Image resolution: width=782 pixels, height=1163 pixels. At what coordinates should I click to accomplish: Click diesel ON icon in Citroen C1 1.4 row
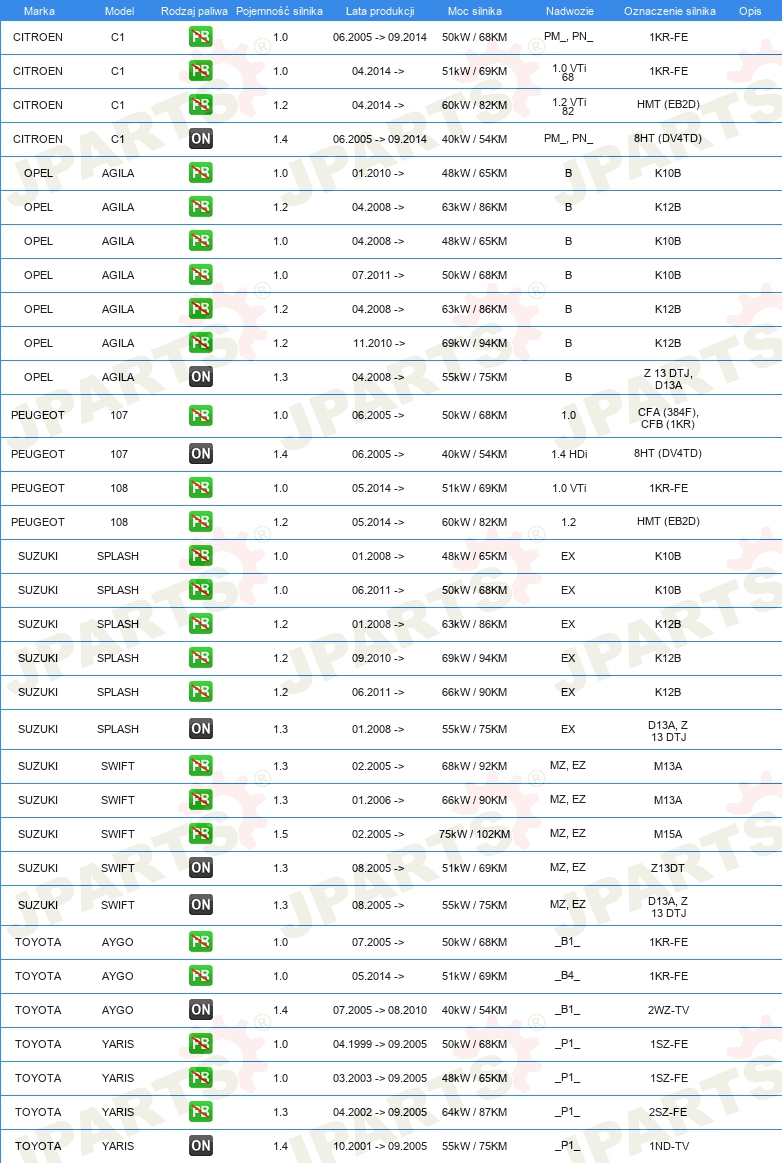tap(200, 139)
